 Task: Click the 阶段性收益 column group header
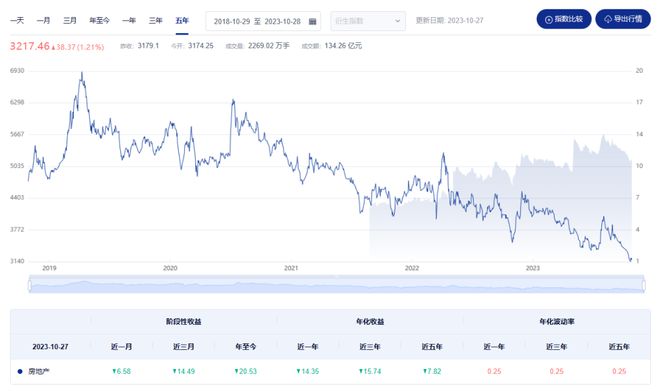(x=184, y=322)
